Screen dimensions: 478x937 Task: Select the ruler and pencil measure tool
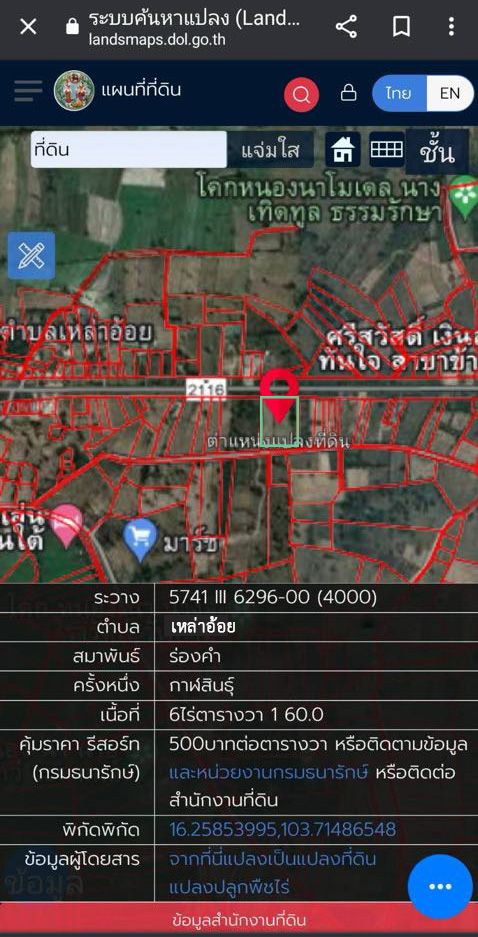(31, 256)
